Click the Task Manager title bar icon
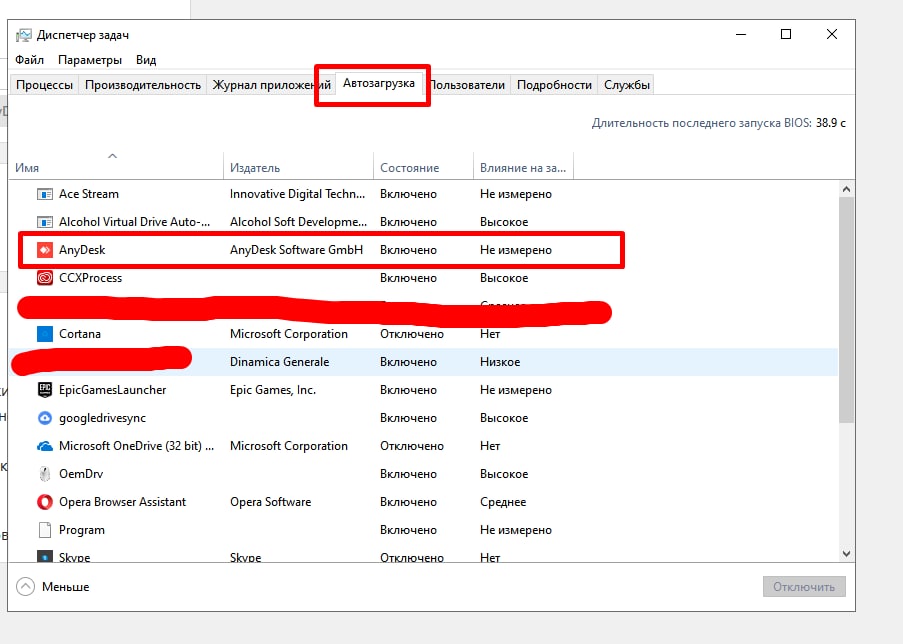 pyautogui.click(x=24, y=35)
